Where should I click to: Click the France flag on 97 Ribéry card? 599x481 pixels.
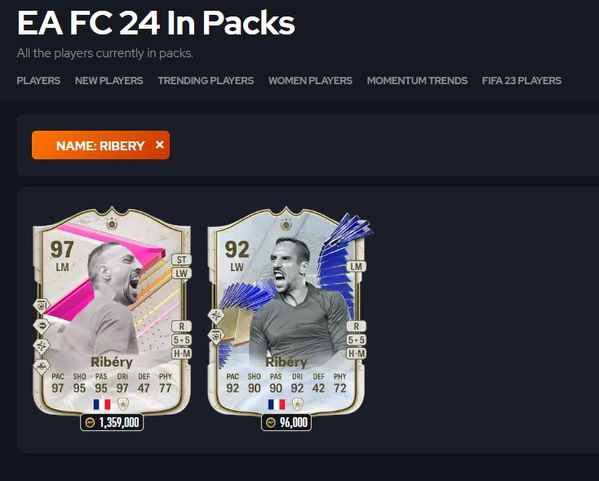coord(102,404)
